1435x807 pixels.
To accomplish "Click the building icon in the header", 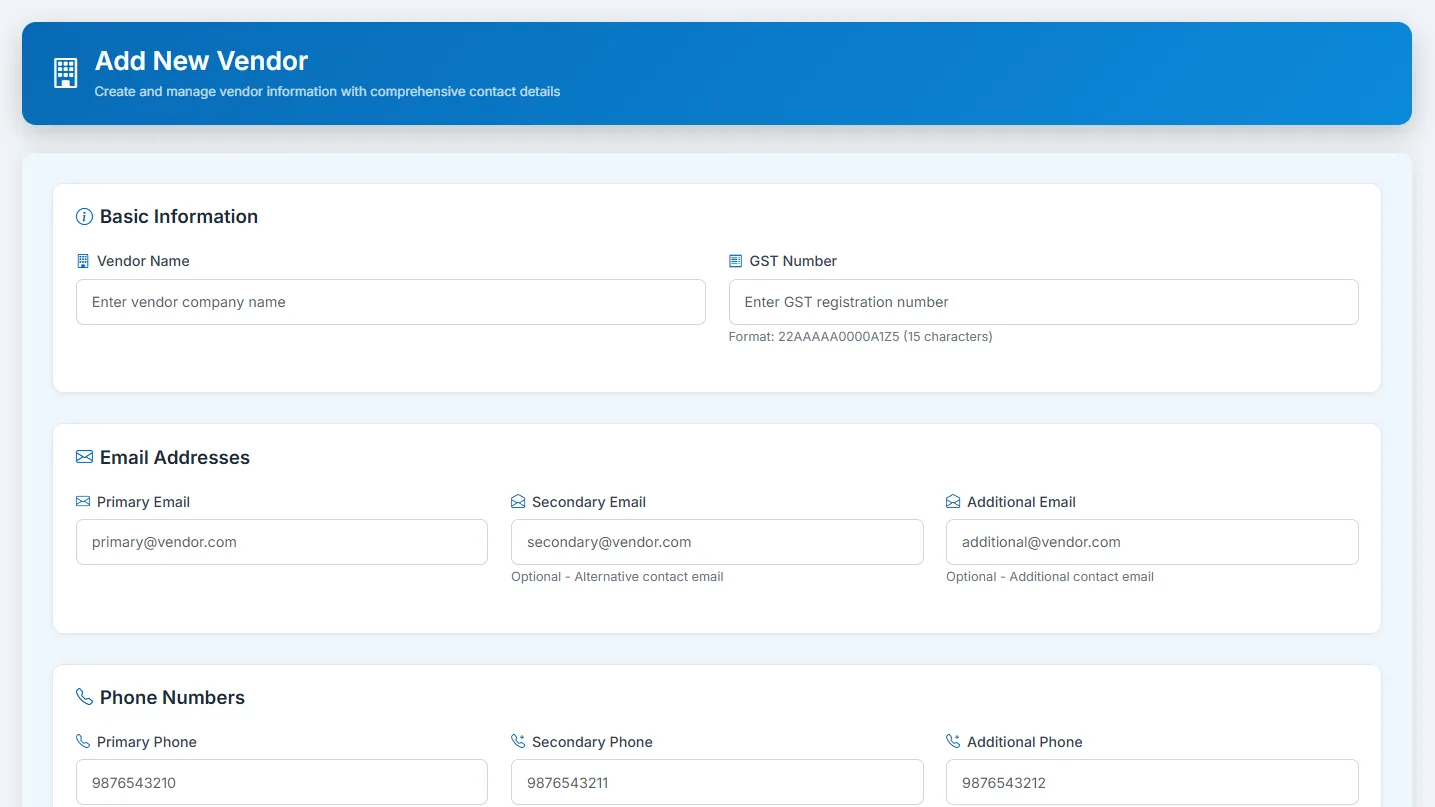I will 65,73.
